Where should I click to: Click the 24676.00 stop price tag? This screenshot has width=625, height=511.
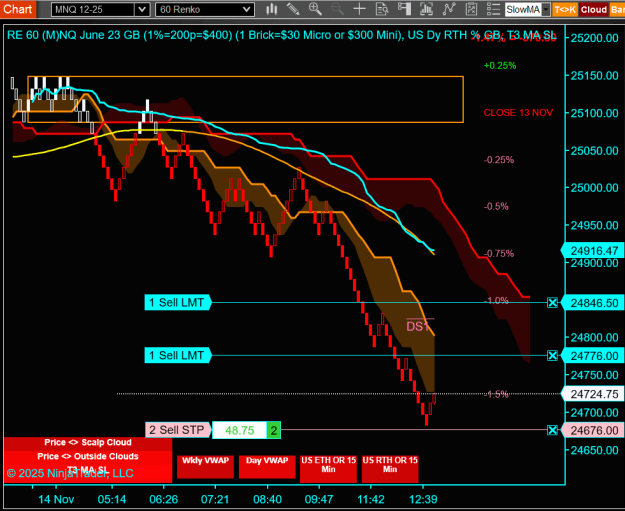pos(592,430)
